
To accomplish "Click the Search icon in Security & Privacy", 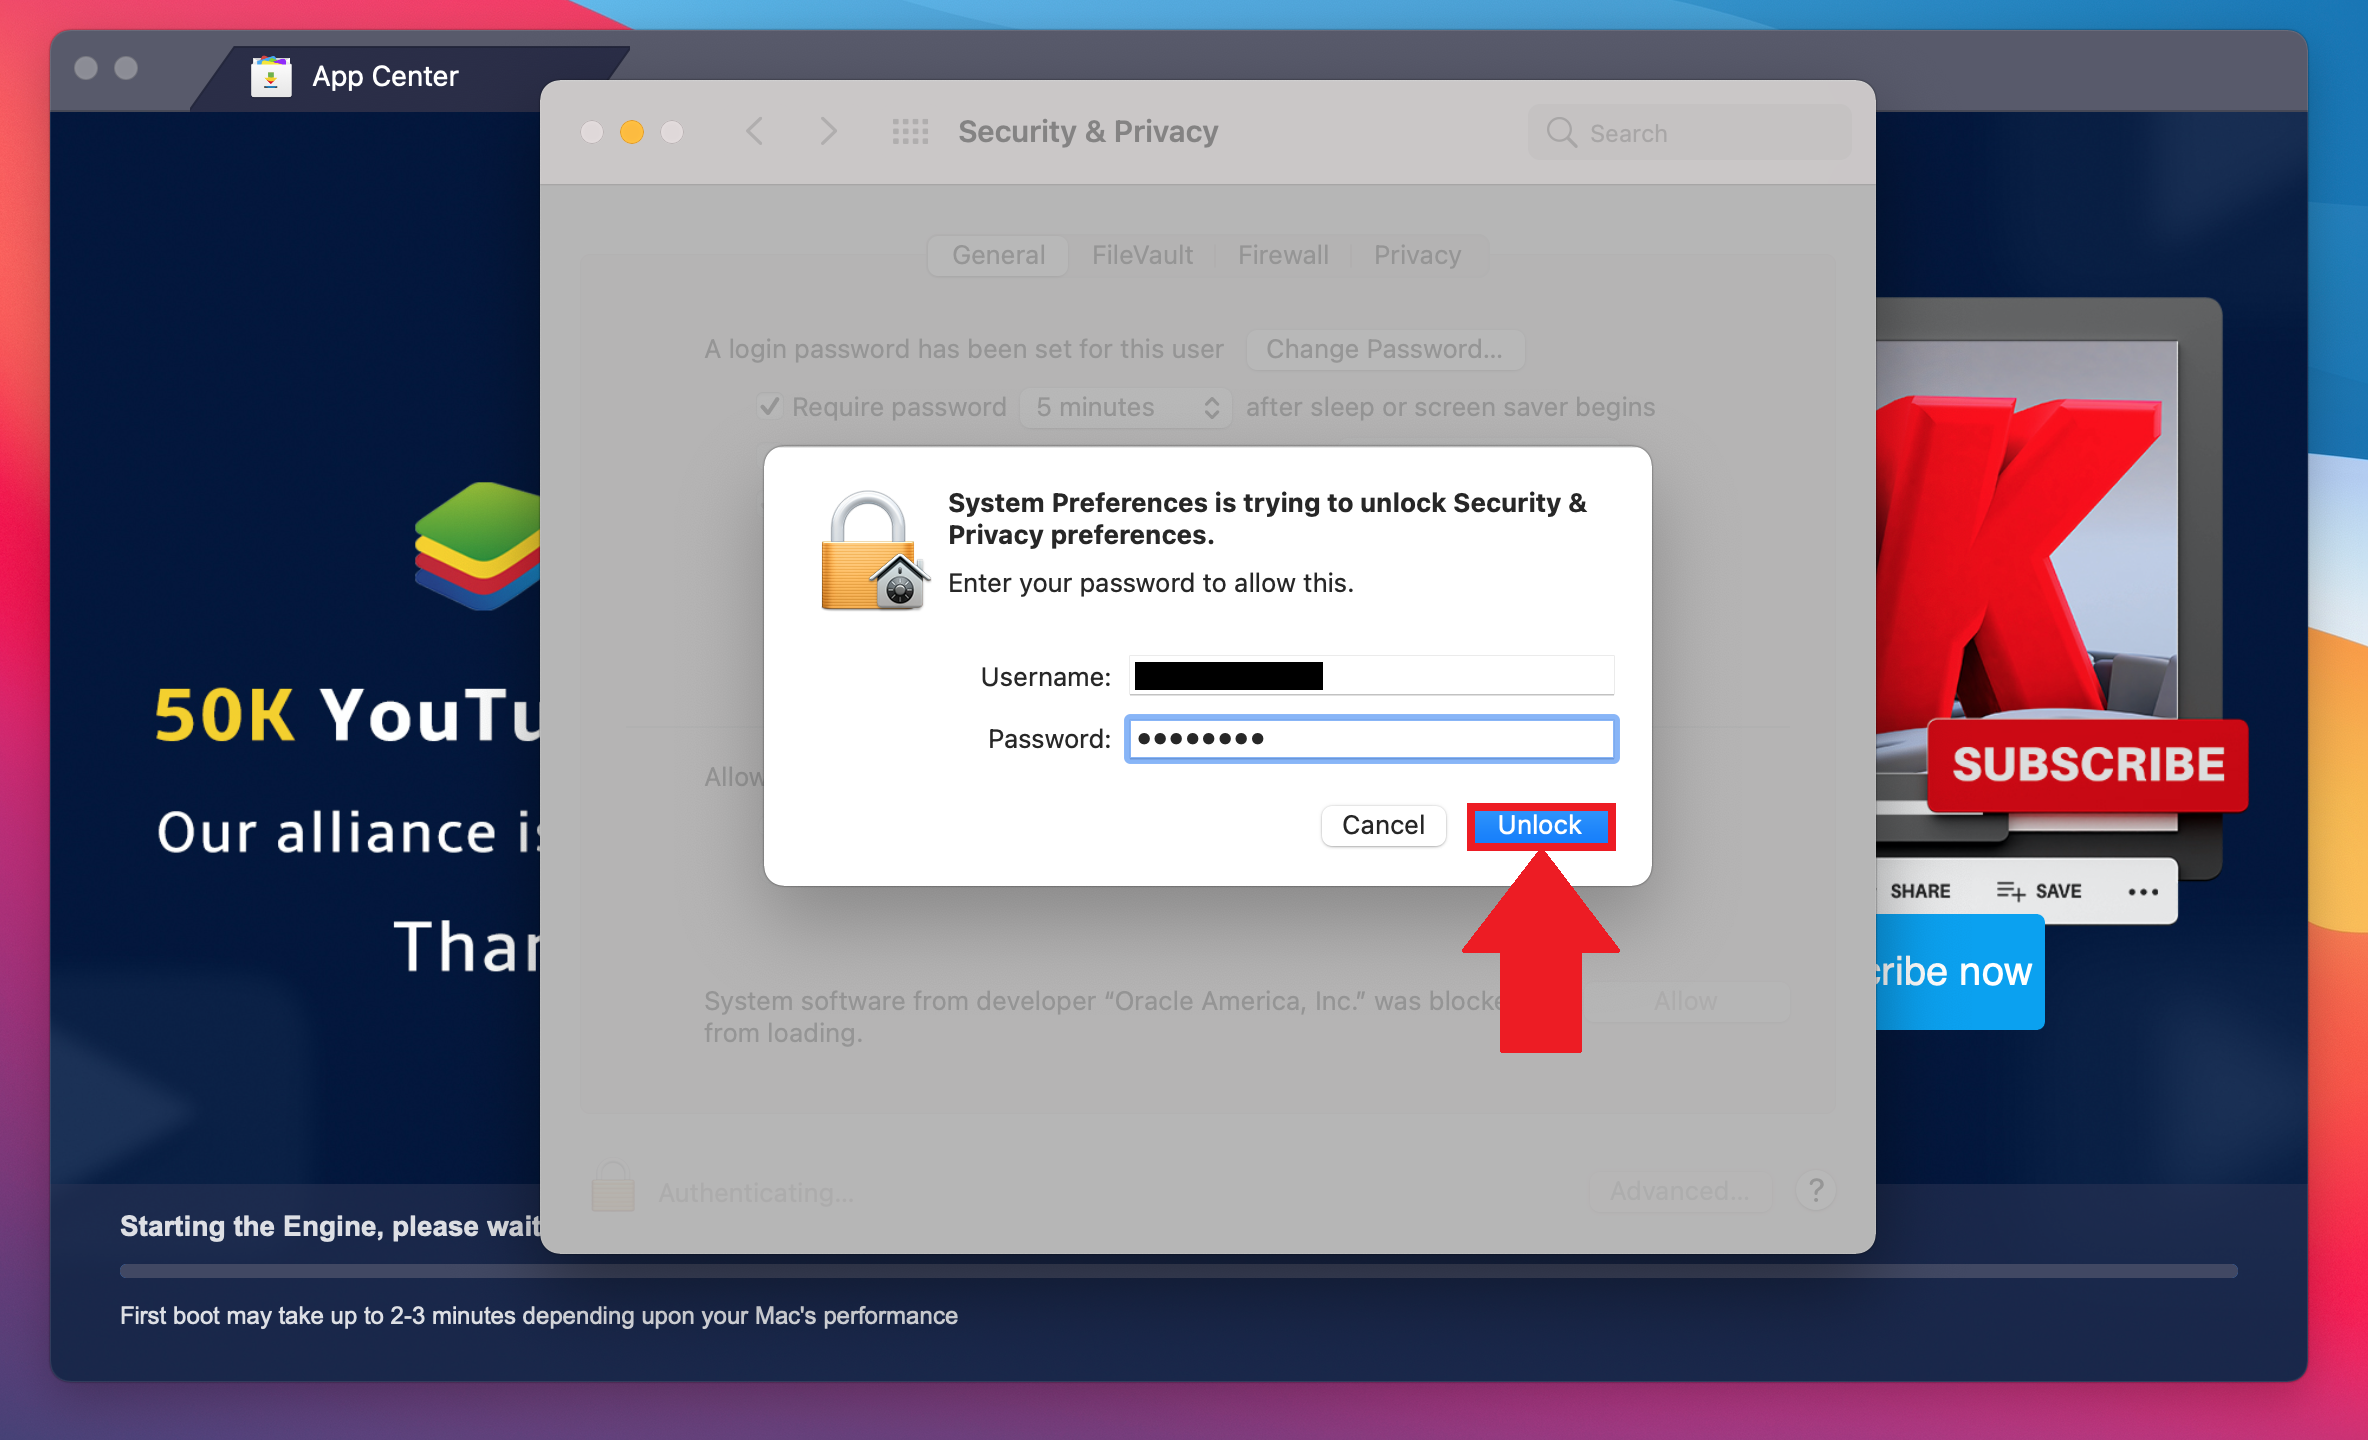I will pos(1556,132).
